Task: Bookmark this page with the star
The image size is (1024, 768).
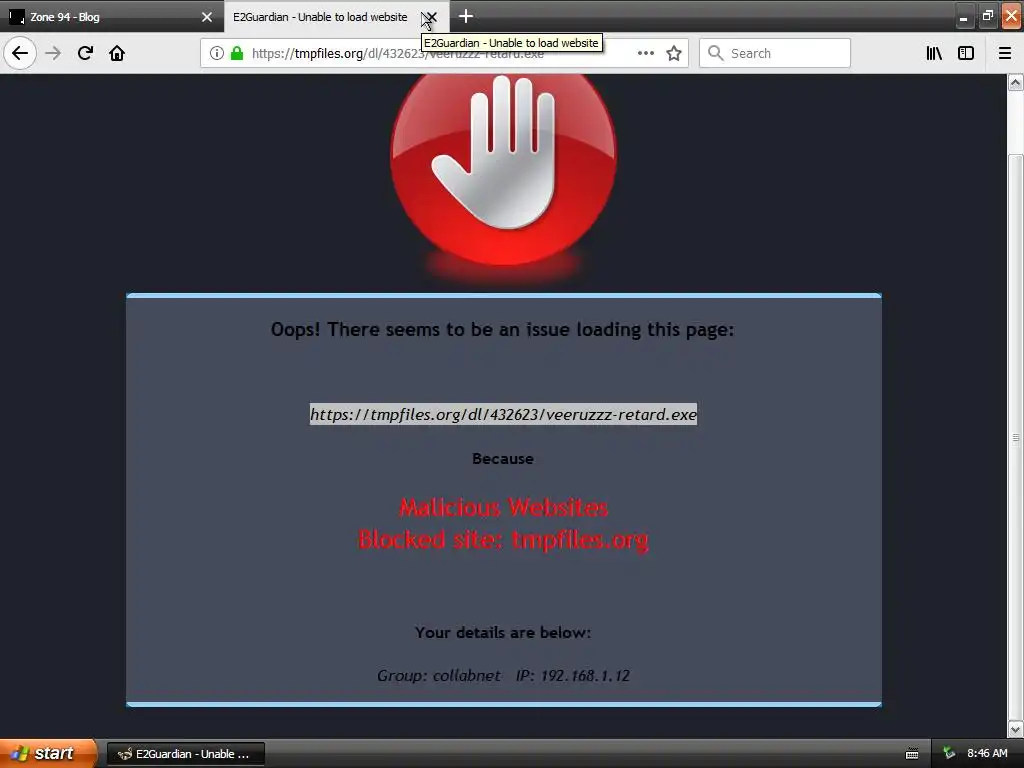Action: pos(674,53)
